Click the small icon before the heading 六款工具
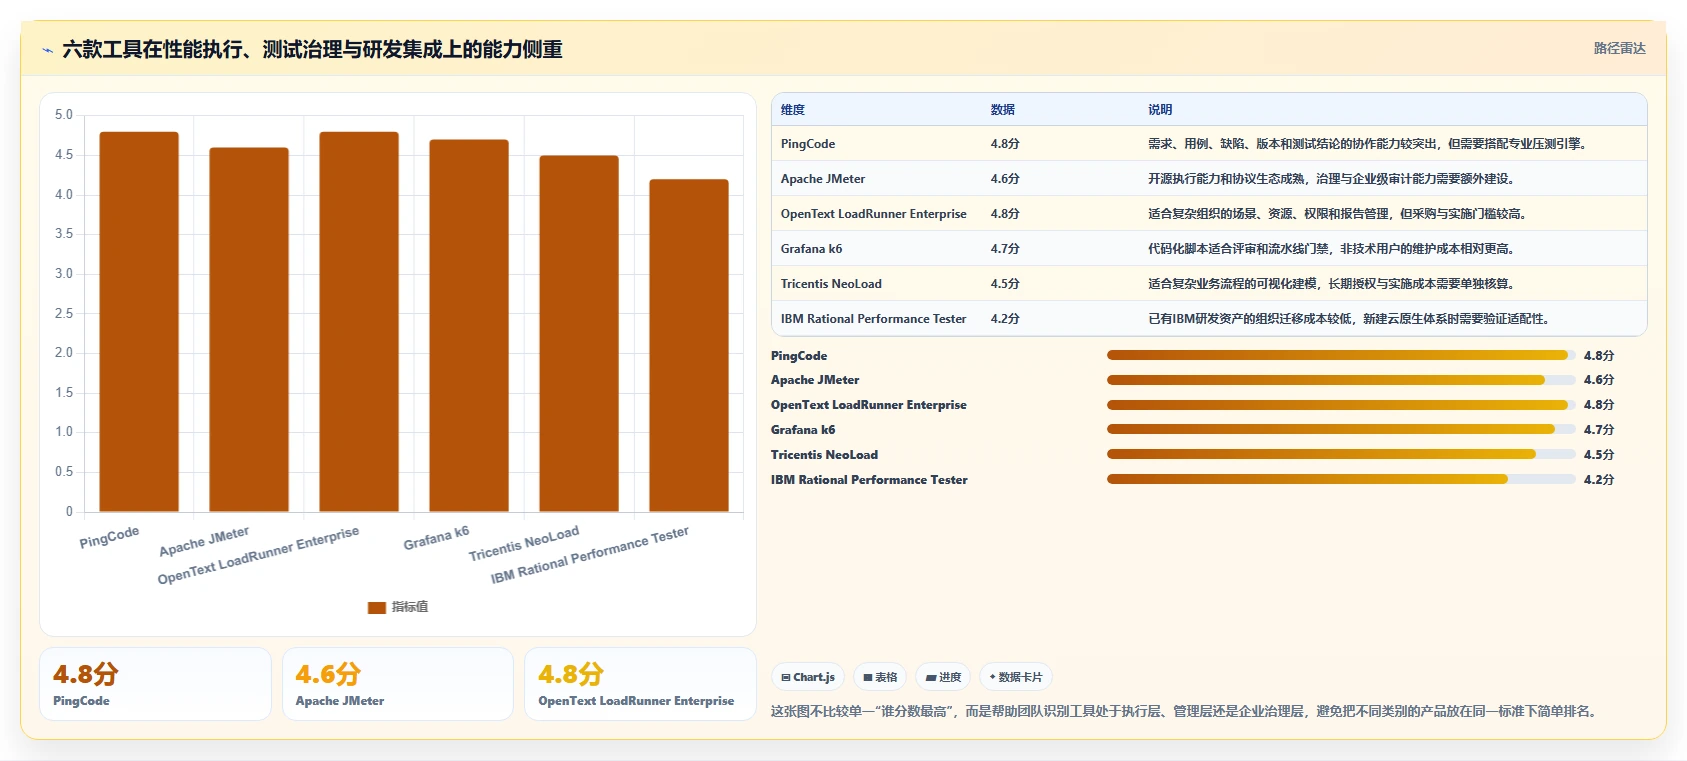Image resolution: width=1687 pixels, height=761 pixels. (47, 50)
